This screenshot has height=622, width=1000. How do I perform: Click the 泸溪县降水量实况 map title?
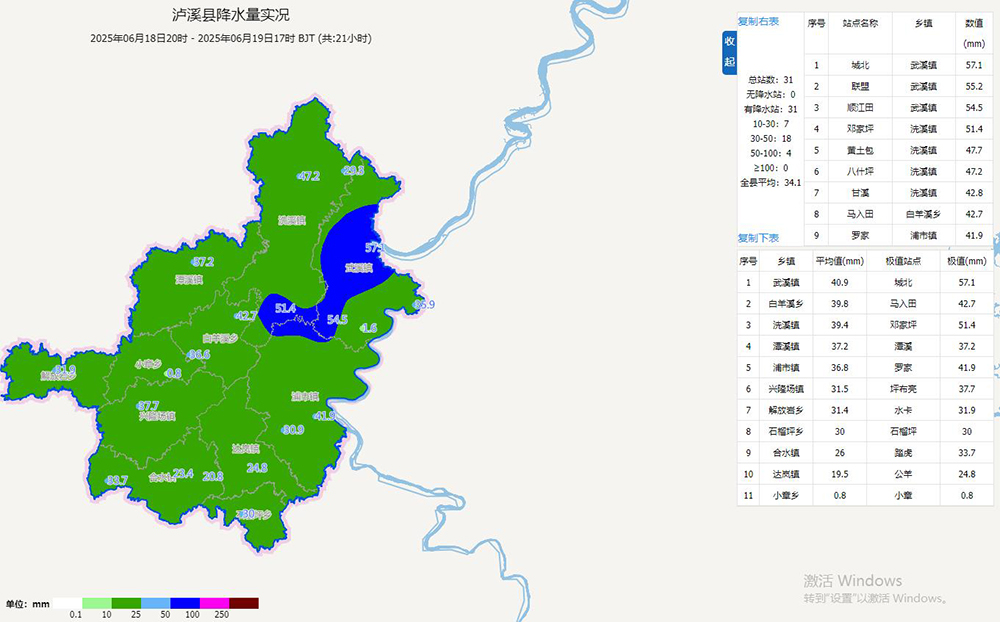point(232,15)
